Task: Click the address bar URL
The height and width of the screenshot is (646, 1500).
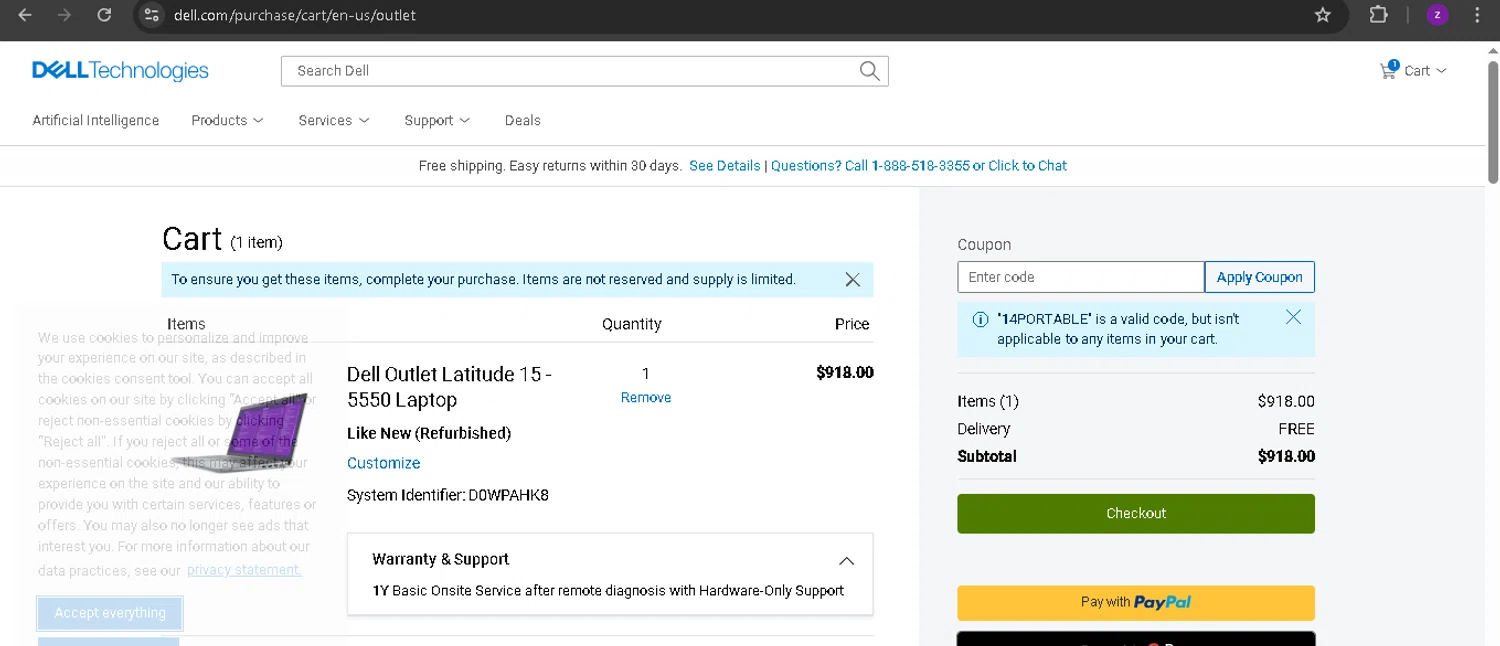Action: [295, 15]
